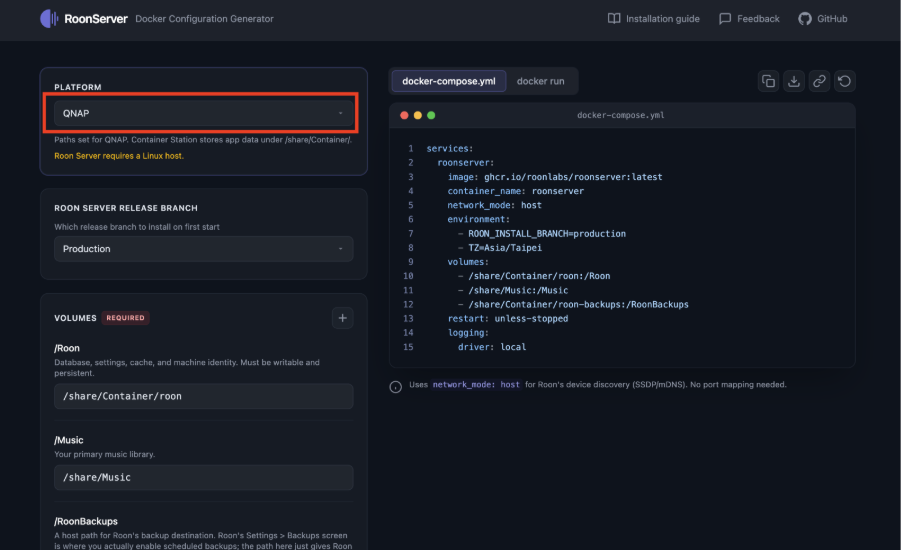Screen dimensions: 901x550
Task: Click the '/share/Container/roon-backups:/RoonBackups' line
Action: pyautogui.click(x=578, y=304)
